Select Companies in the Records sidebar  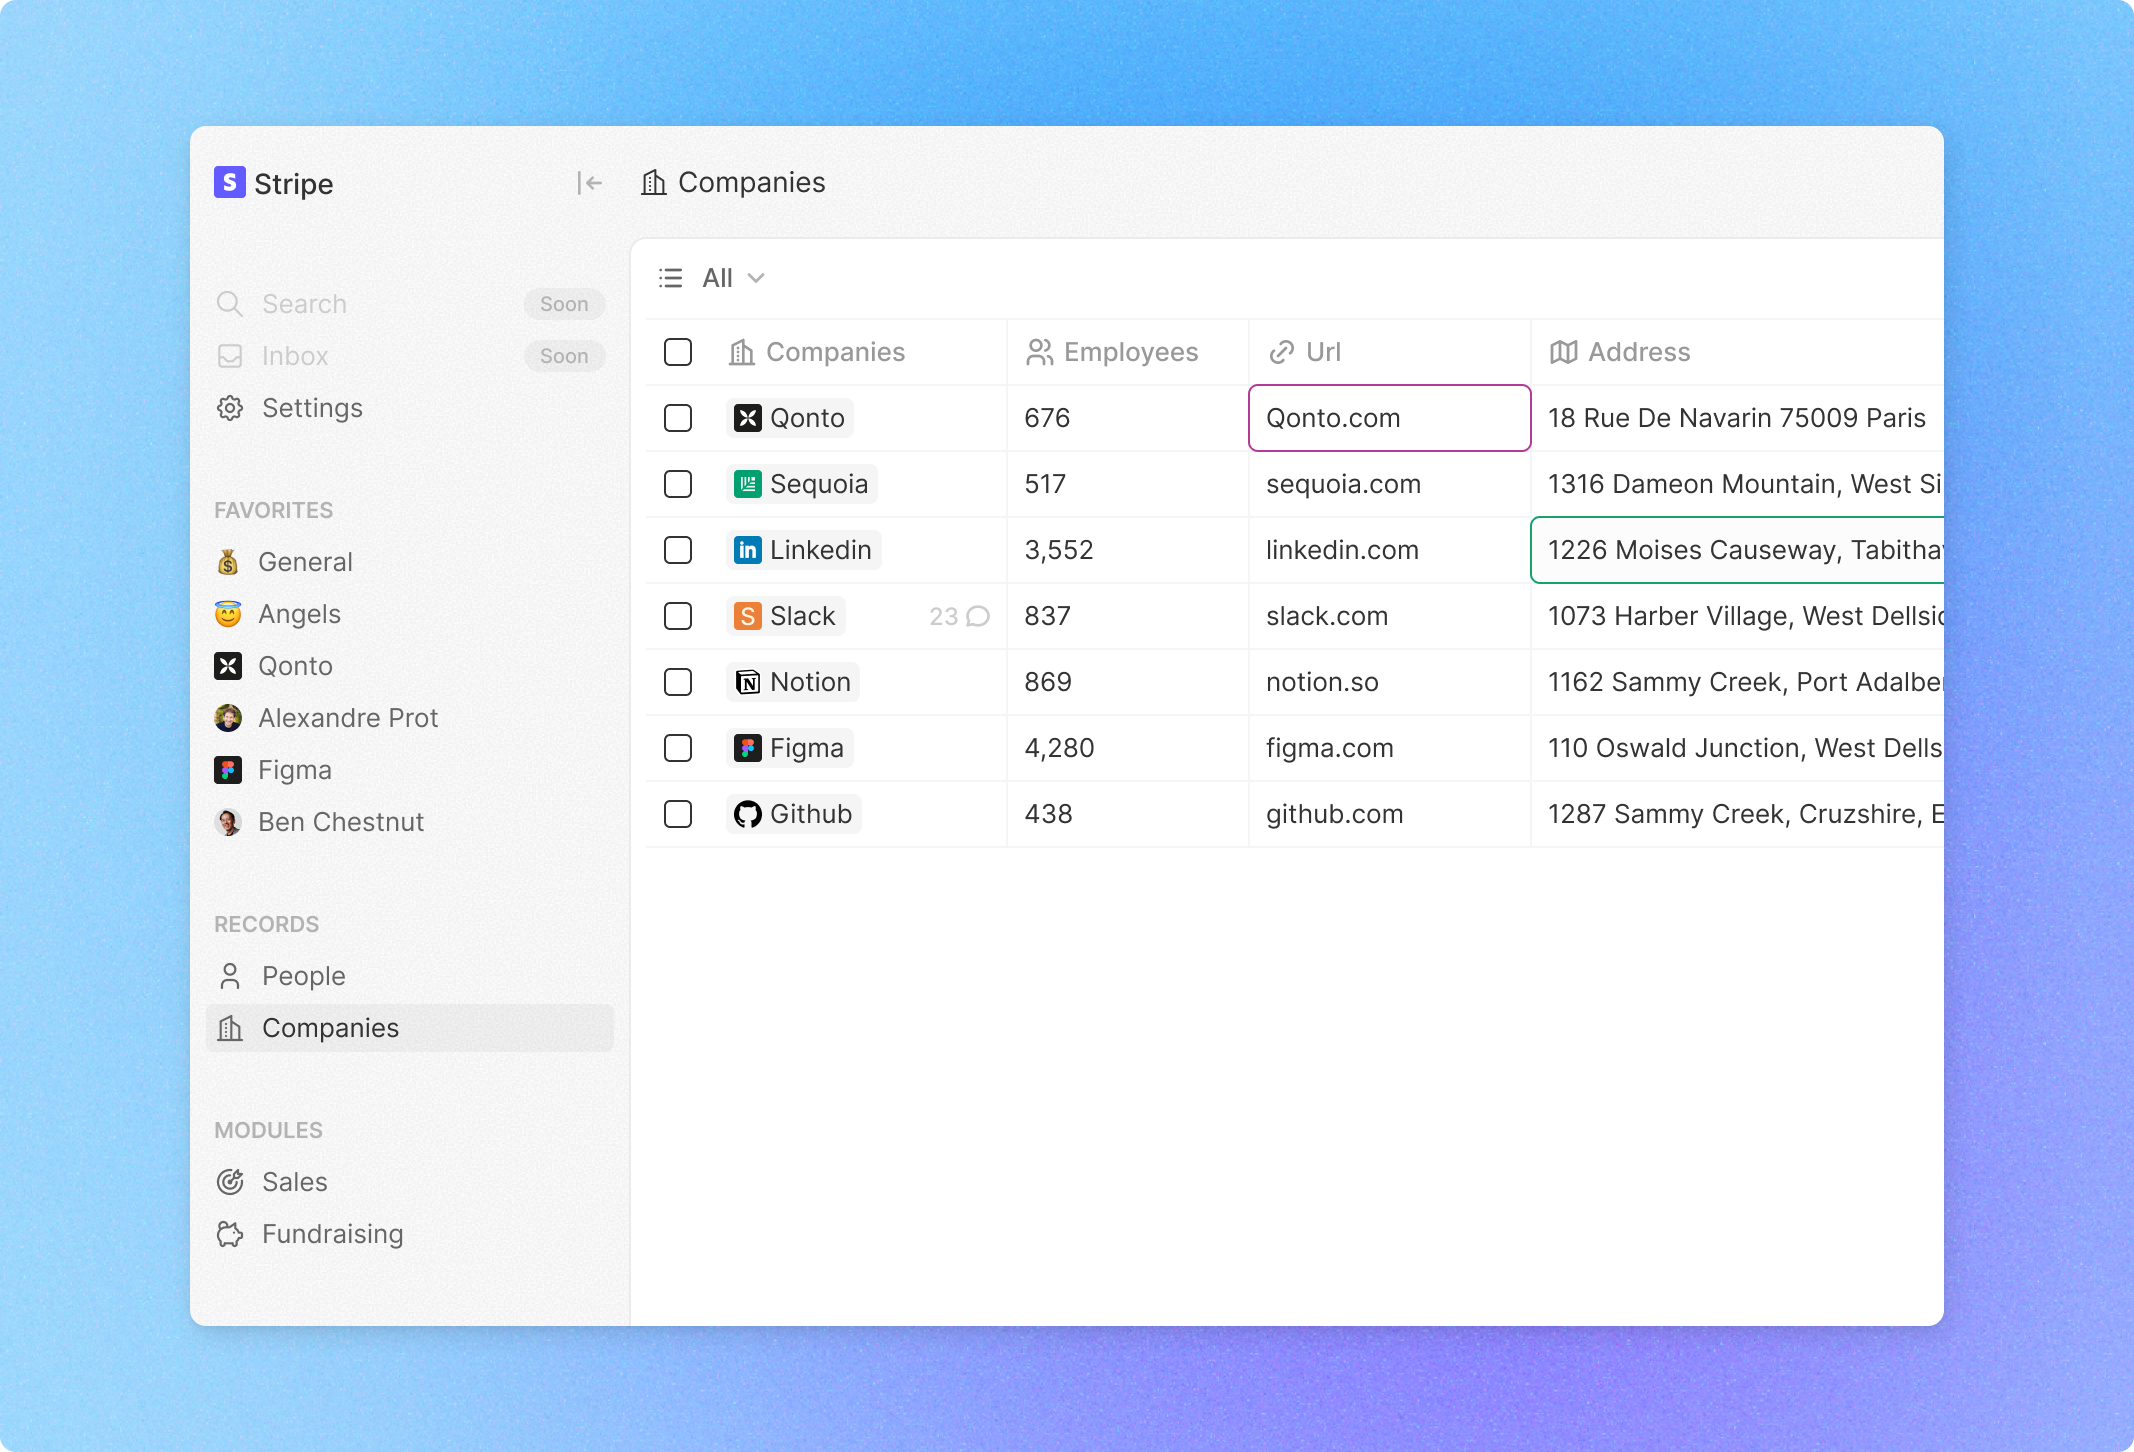330,1028
